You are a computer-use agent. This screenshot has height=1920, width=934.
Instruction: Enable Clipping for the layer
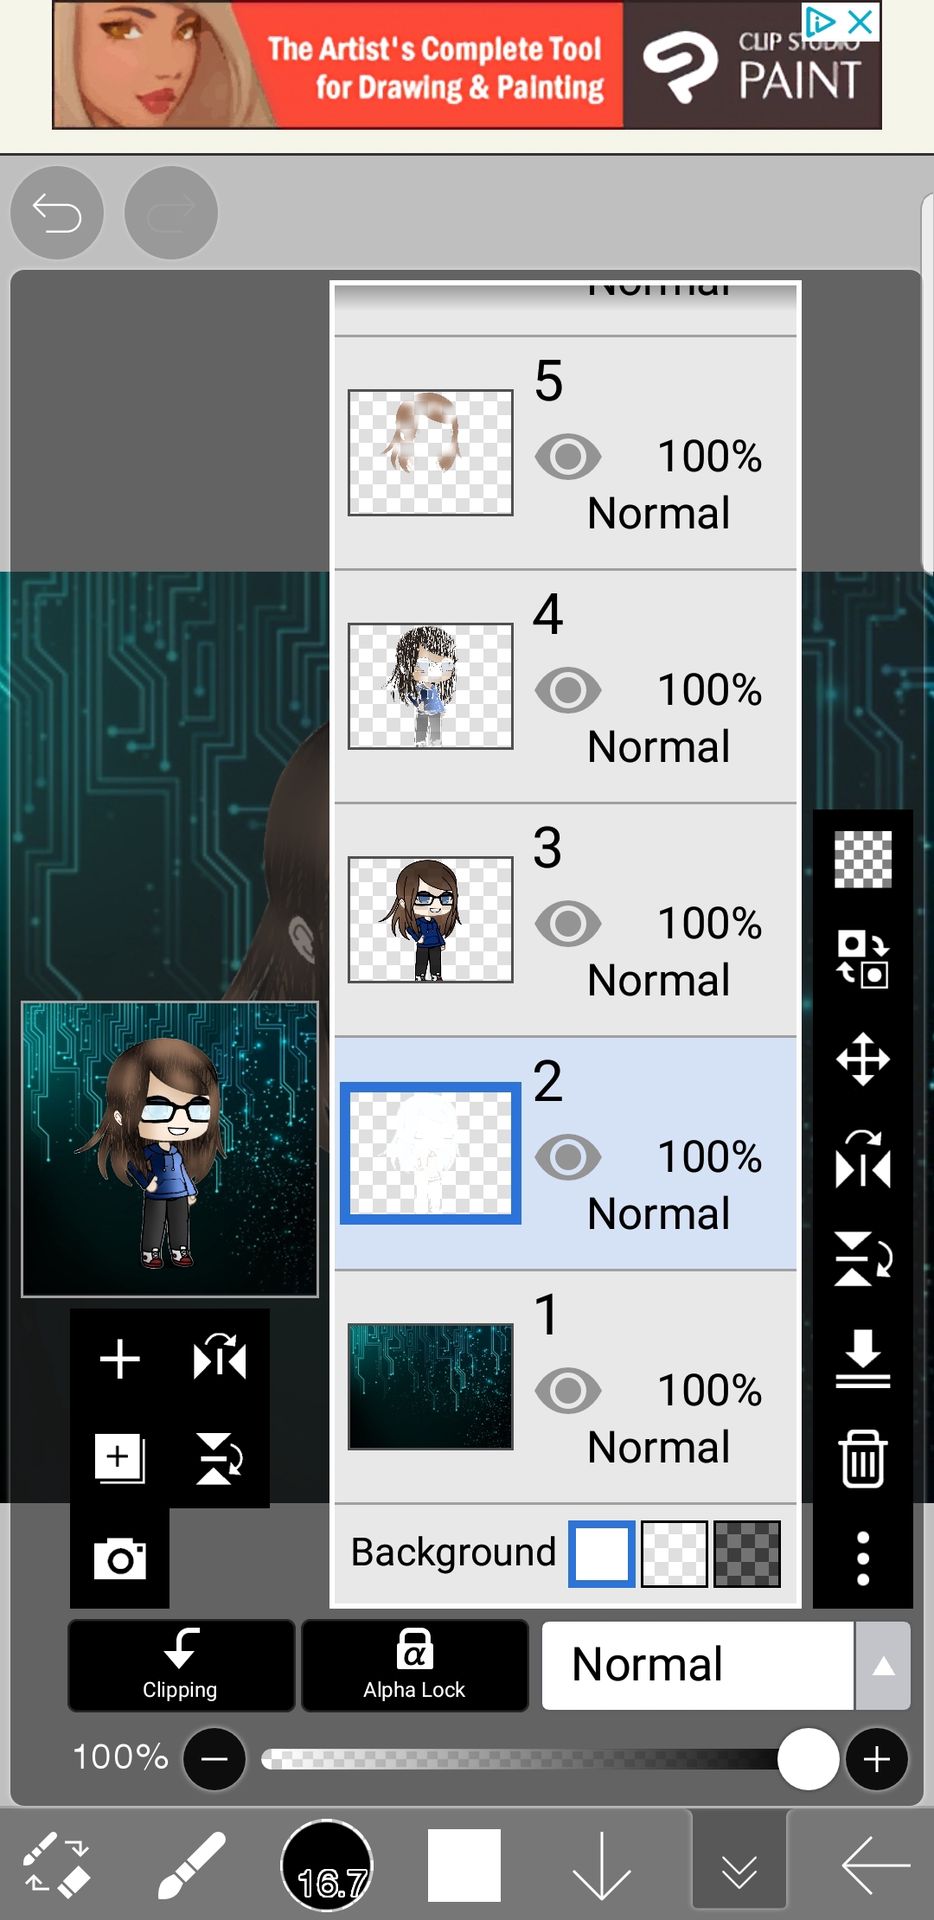coord(181,1665)
